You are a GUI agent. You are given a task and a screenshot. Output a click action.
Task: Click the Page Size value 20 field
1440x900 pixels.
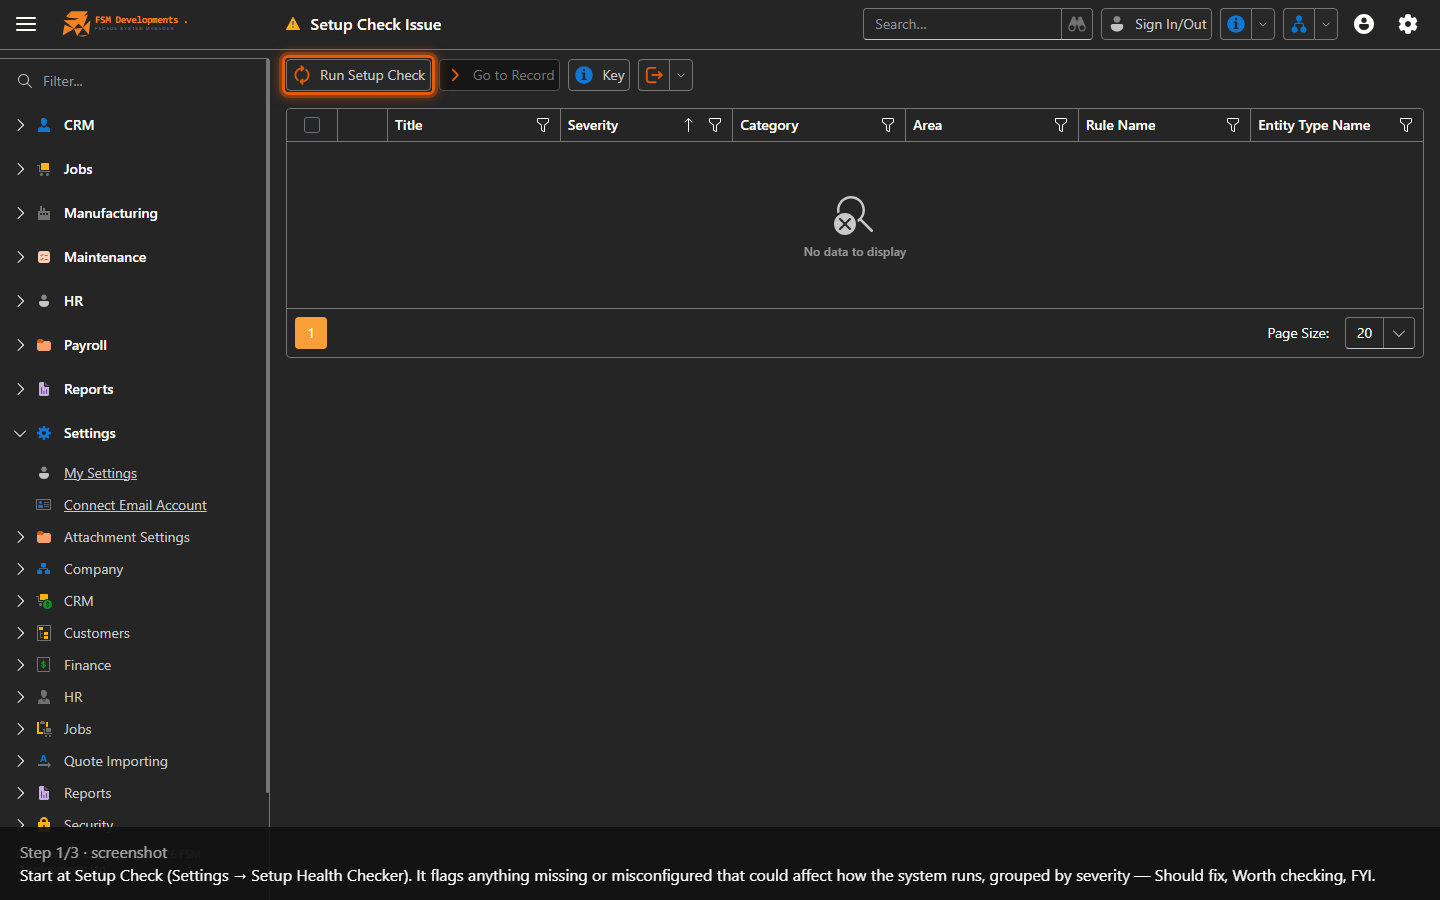1364,333
